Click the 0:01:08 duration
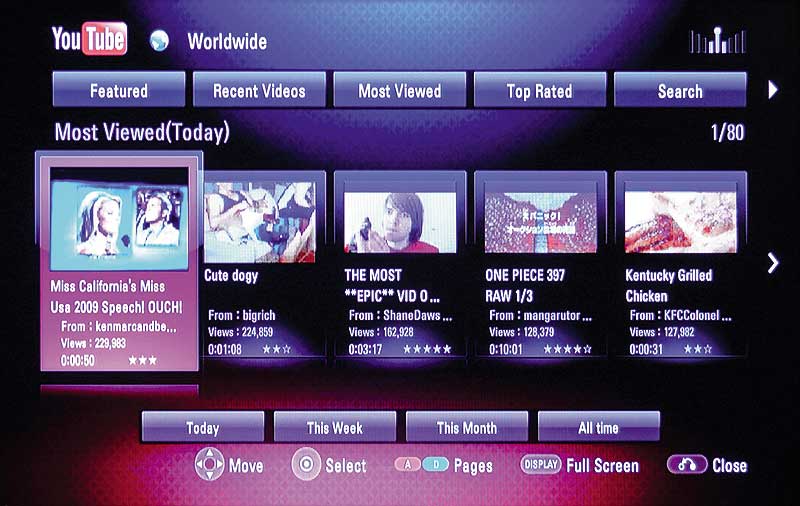 (x=225, y=349)
